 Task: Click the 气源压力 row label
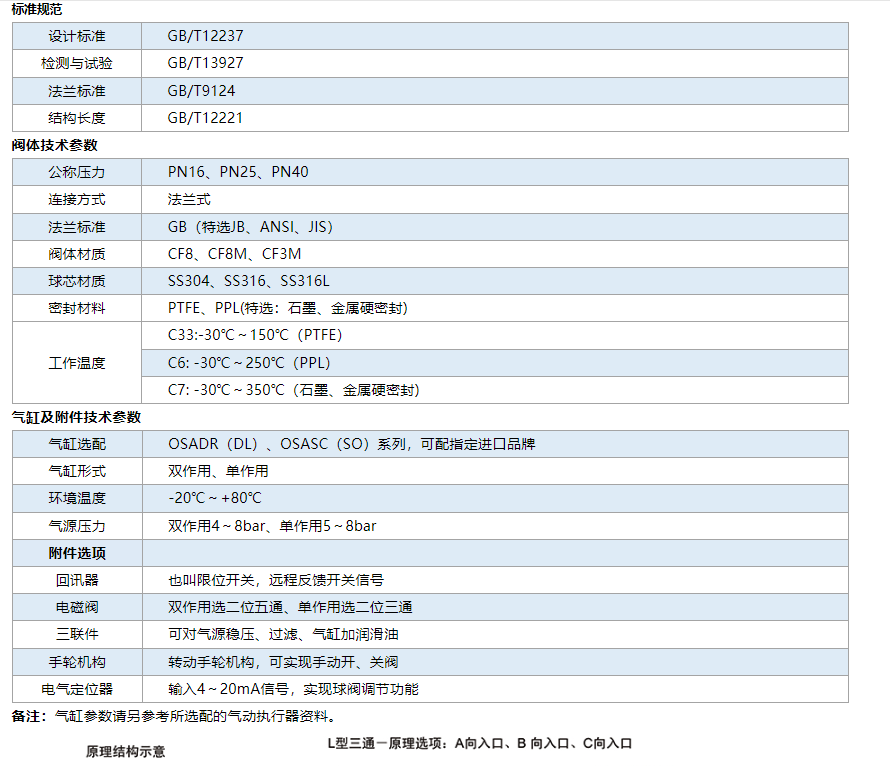77,526
